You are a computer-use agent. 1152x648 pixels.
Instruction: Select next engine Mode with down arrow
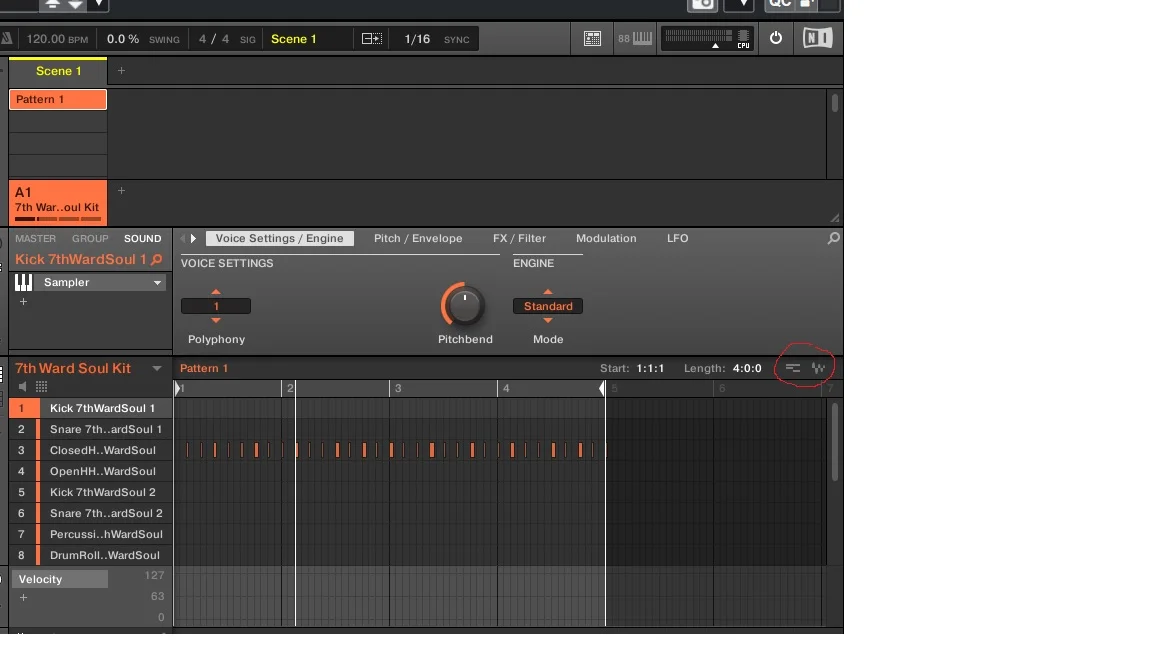click(x=548, y=320)
